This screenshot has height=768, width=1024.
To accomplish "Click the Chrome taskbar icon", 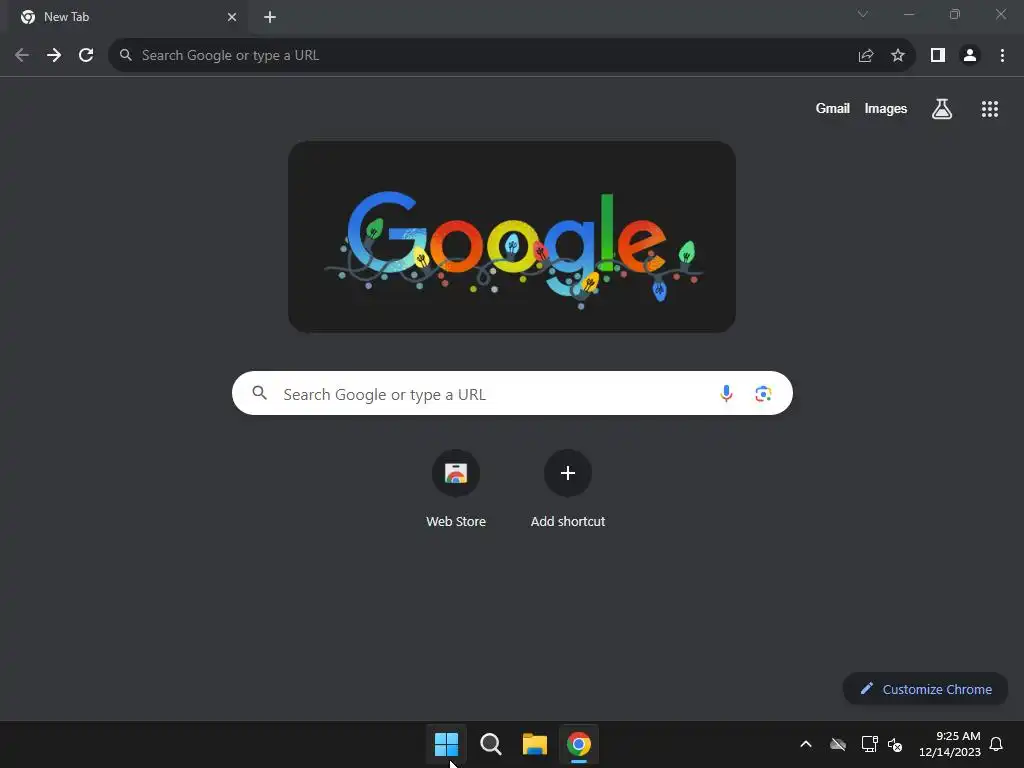I will point(579,744).
